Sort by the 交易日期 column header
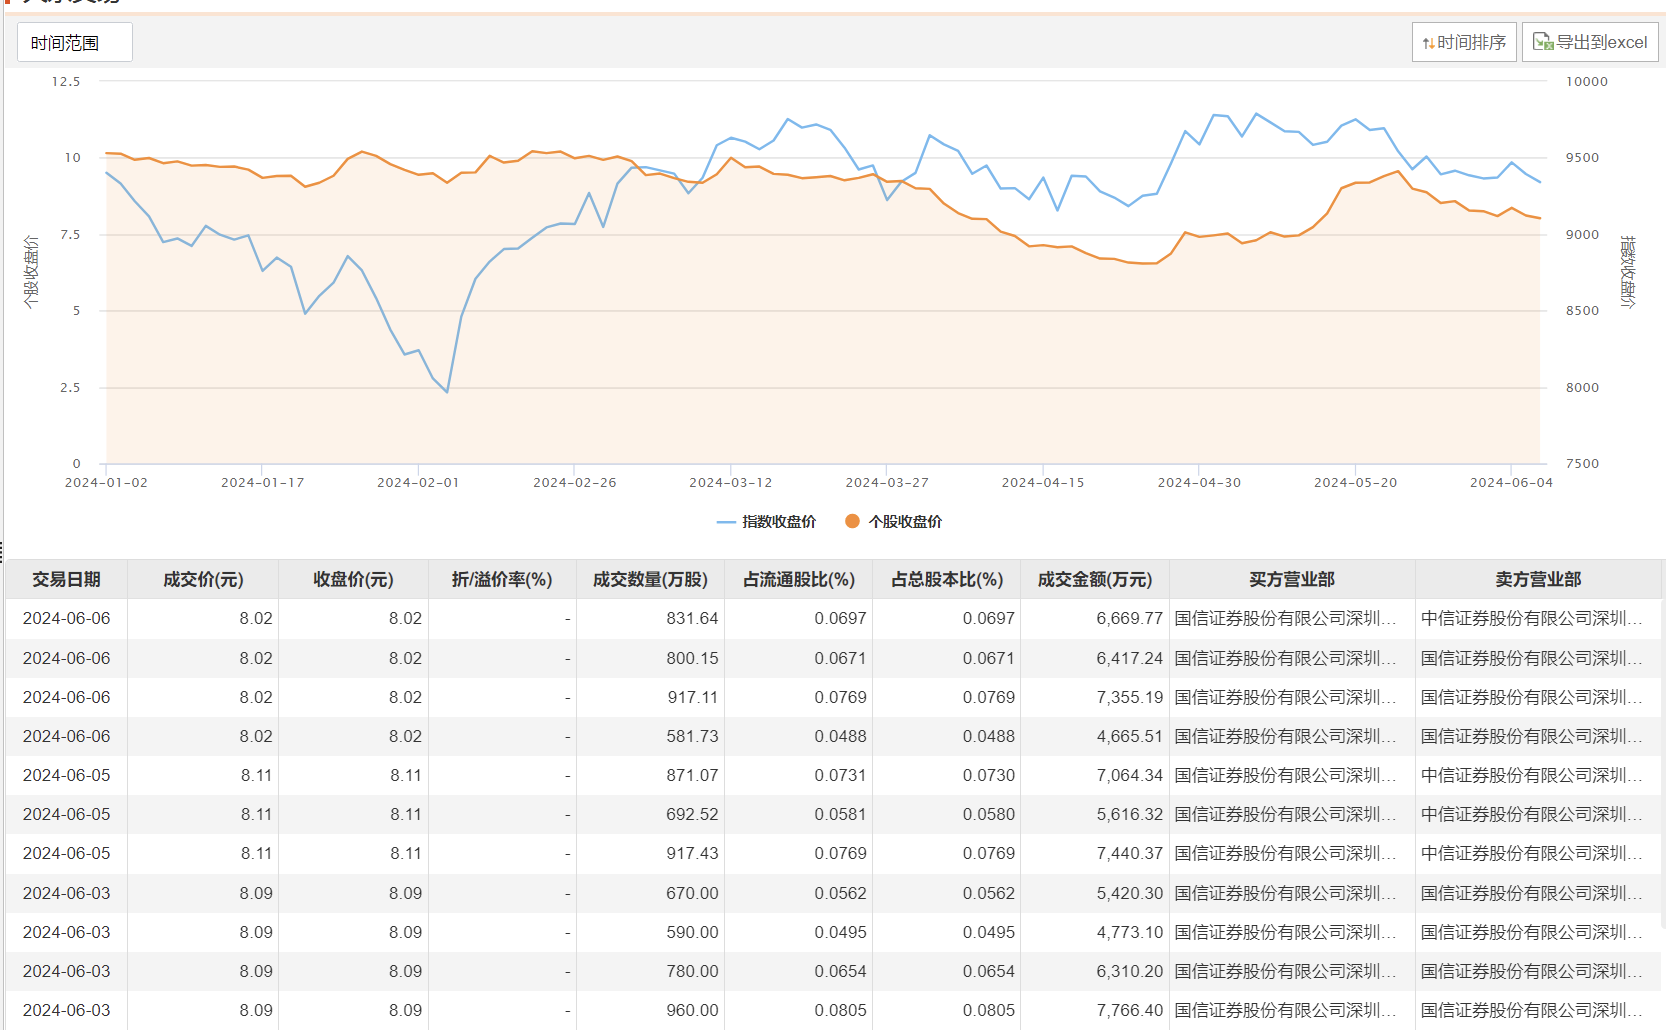 pos(66,580)
